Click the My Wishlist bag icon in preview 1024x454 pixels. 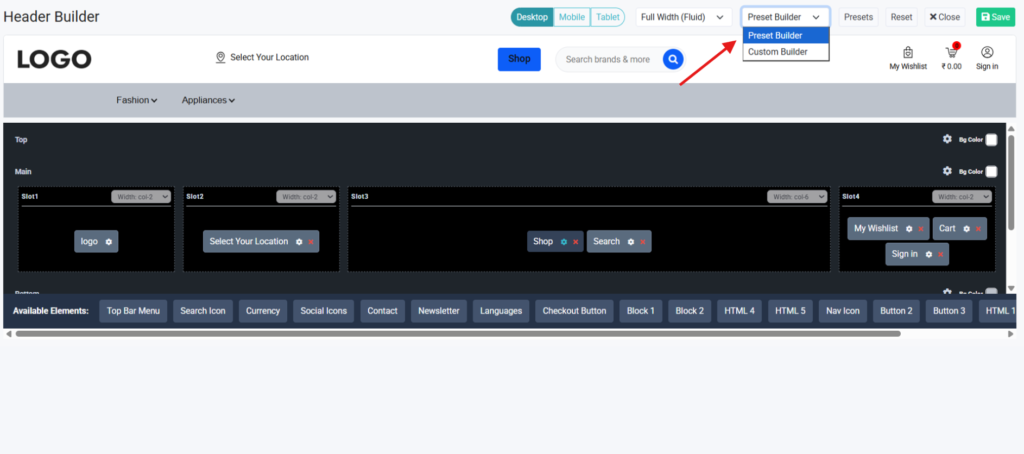(908, 52)
